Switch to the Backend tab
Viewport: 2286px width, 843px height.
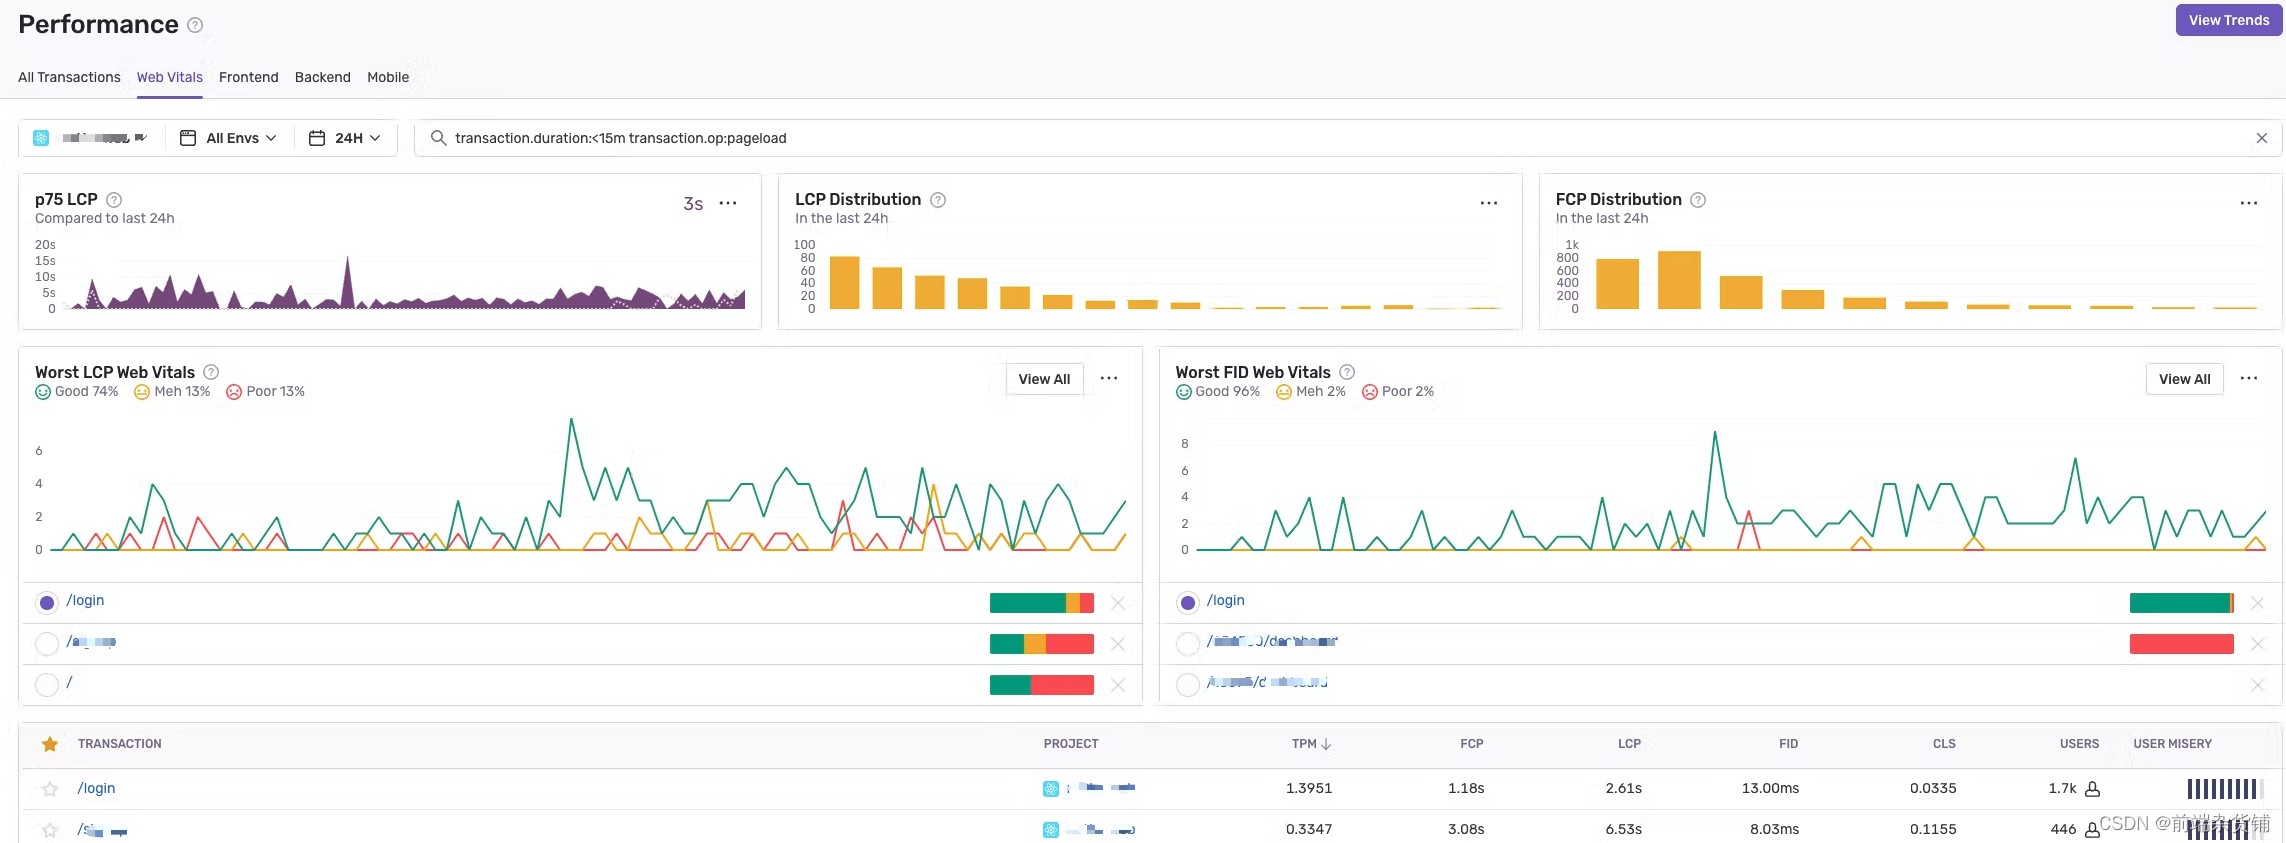323,77
